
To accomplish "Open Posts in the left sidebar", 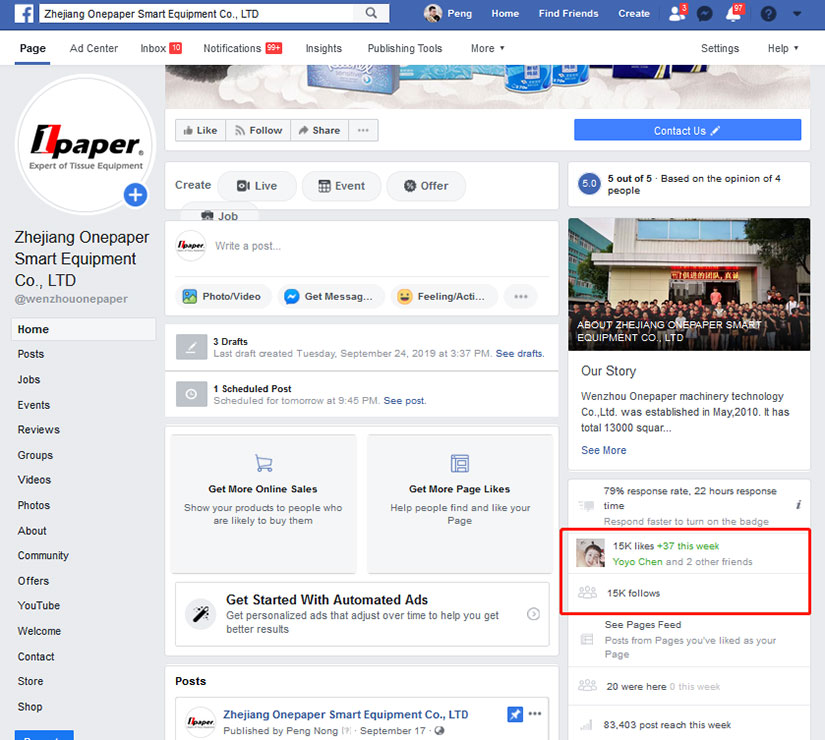I will pyautogui.click(x=31, y=354).
